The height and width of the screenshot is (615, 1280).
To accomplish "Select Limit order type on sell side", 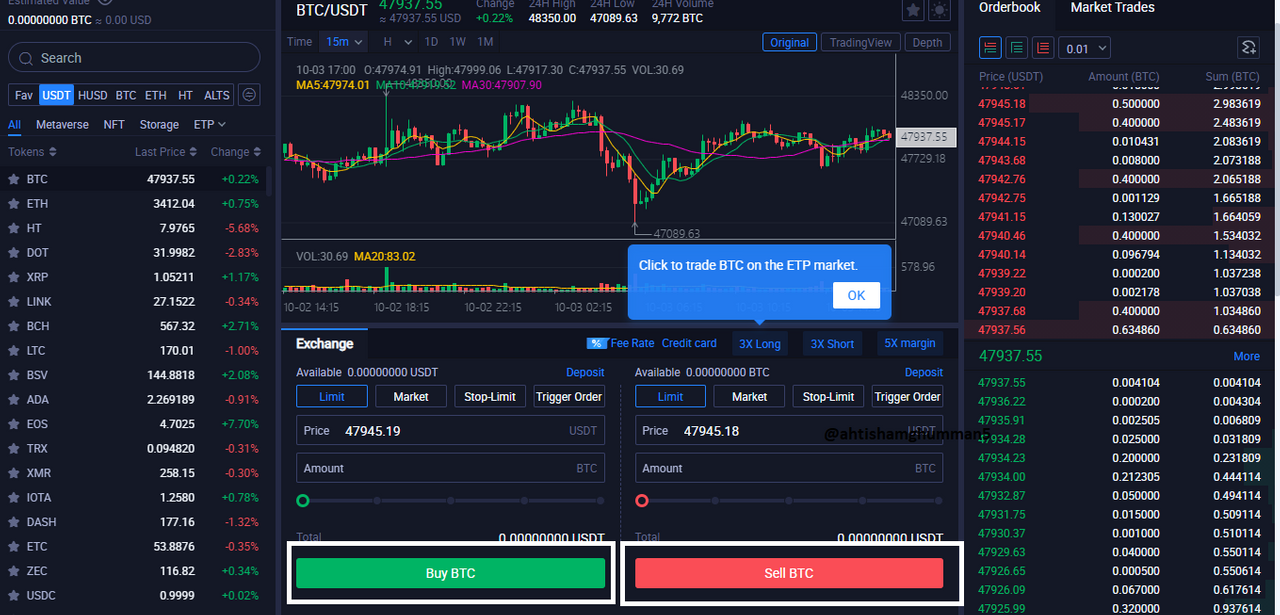I will click(x=670, y=396).
